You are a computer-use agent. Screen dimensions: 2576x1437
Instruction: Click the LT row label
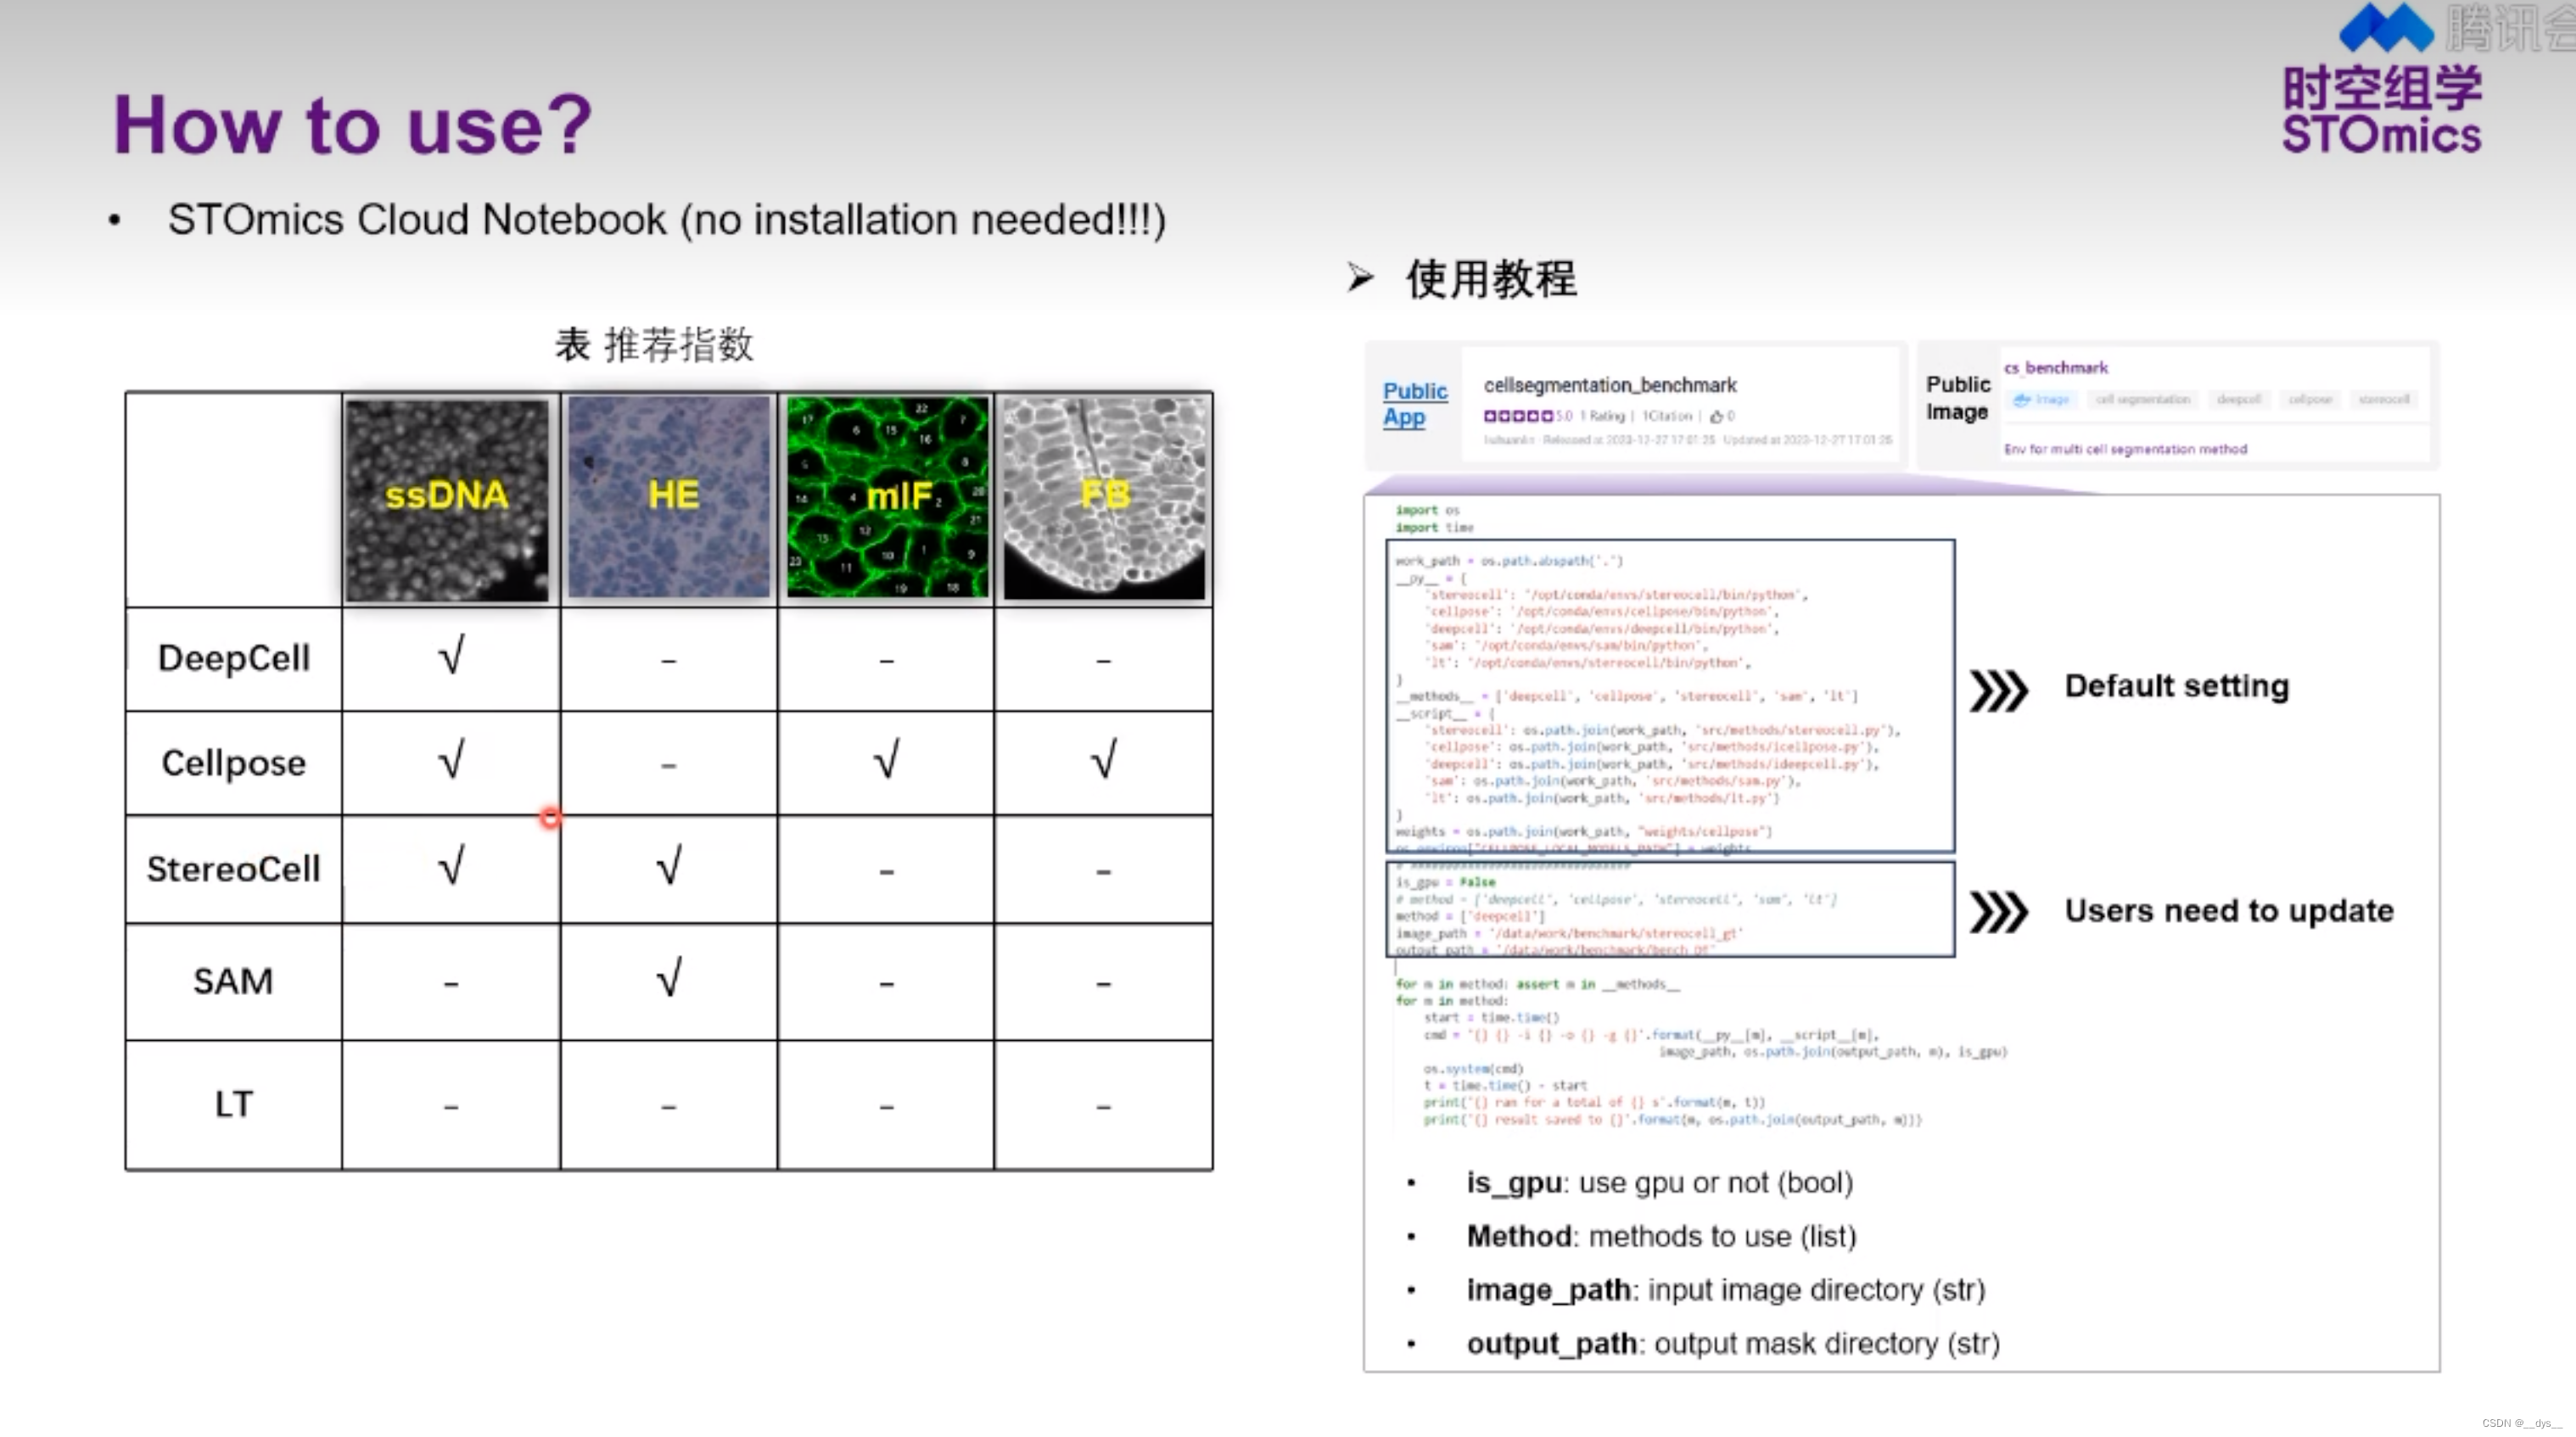click(x=234, y=1104)
